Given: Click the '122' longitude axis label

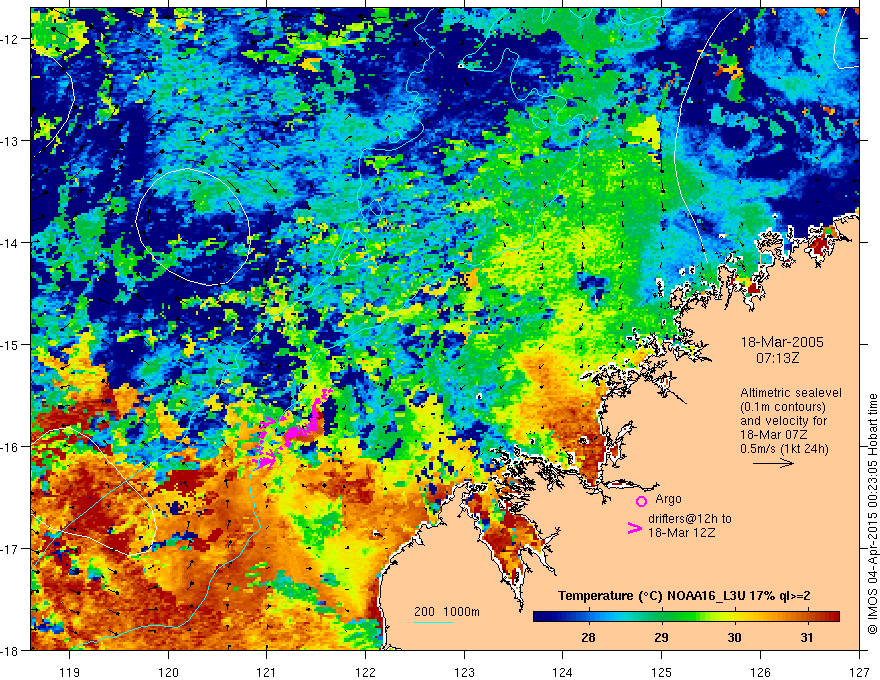Looking at the screenshot, I should click(x=365, y=672).
